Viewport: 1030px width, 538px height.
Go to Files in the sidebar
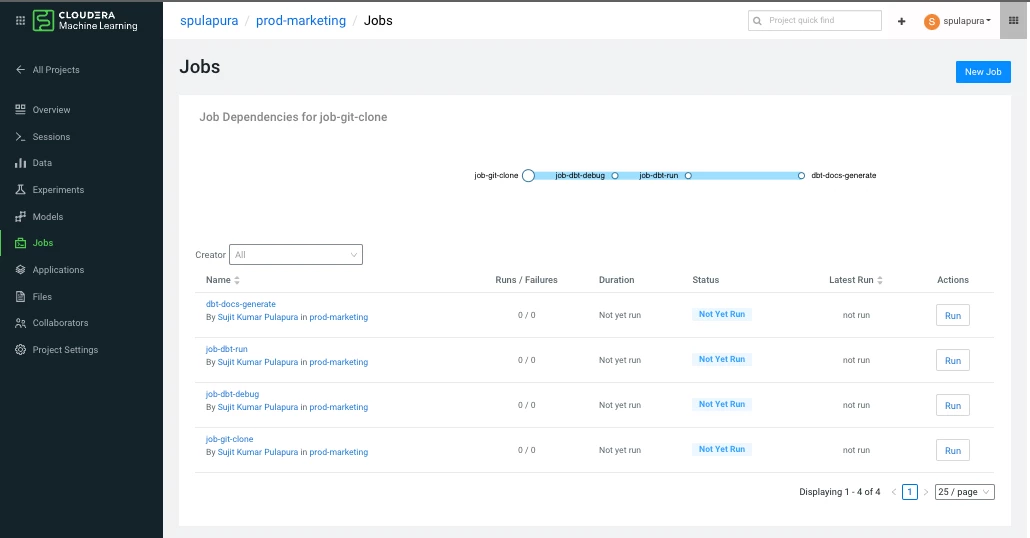(42, 297)
